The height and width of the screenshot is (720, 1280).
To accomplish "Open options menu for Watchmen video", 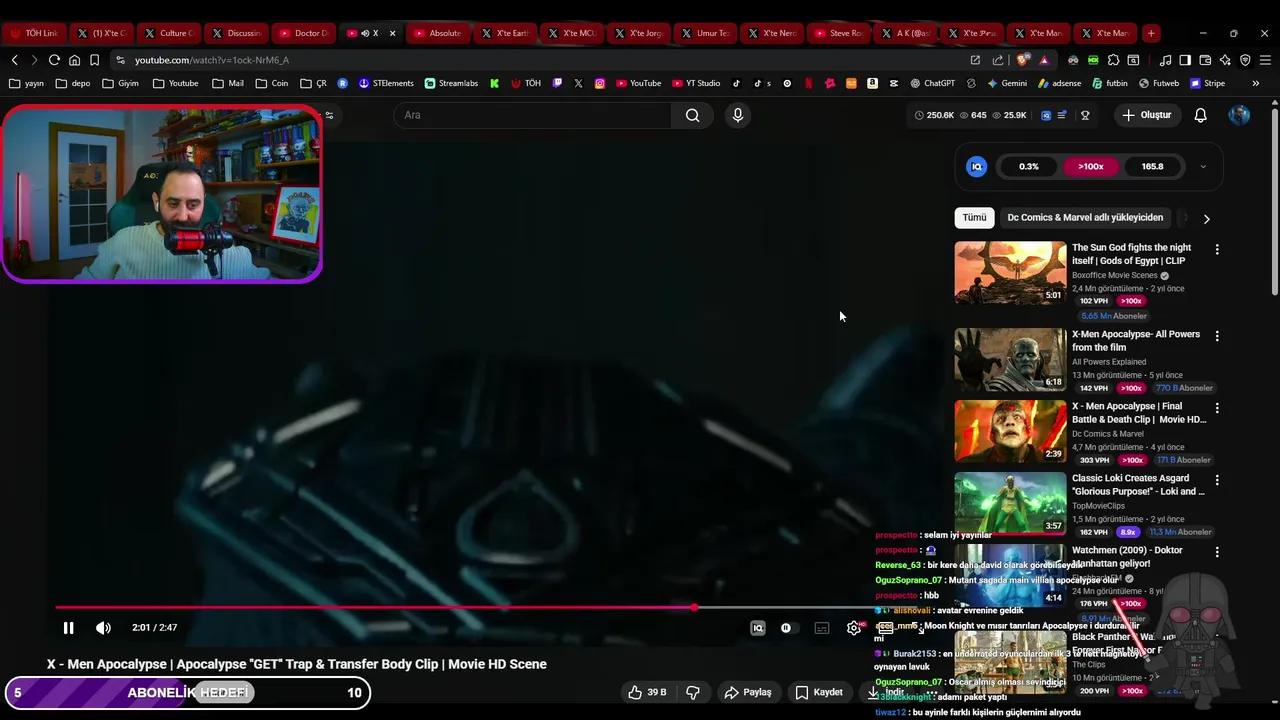I will tap(1217, 552).
